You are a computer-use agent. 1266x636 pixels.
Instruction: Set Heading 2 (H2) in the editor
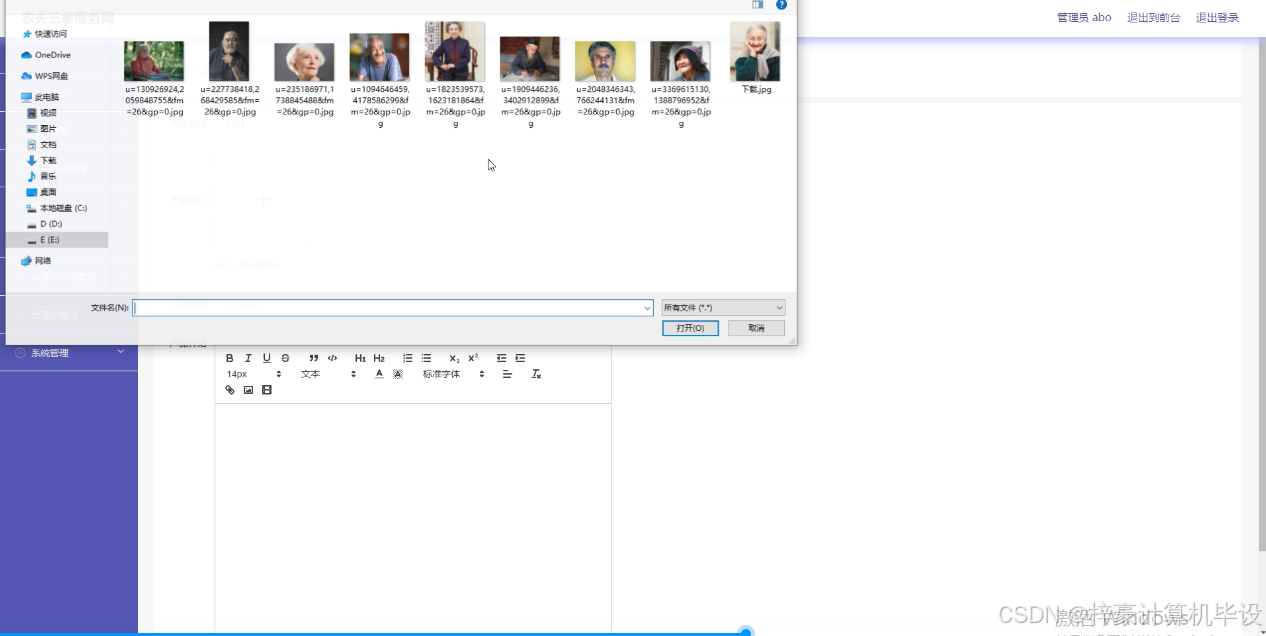pyautogui.click(x=379, y=358)
